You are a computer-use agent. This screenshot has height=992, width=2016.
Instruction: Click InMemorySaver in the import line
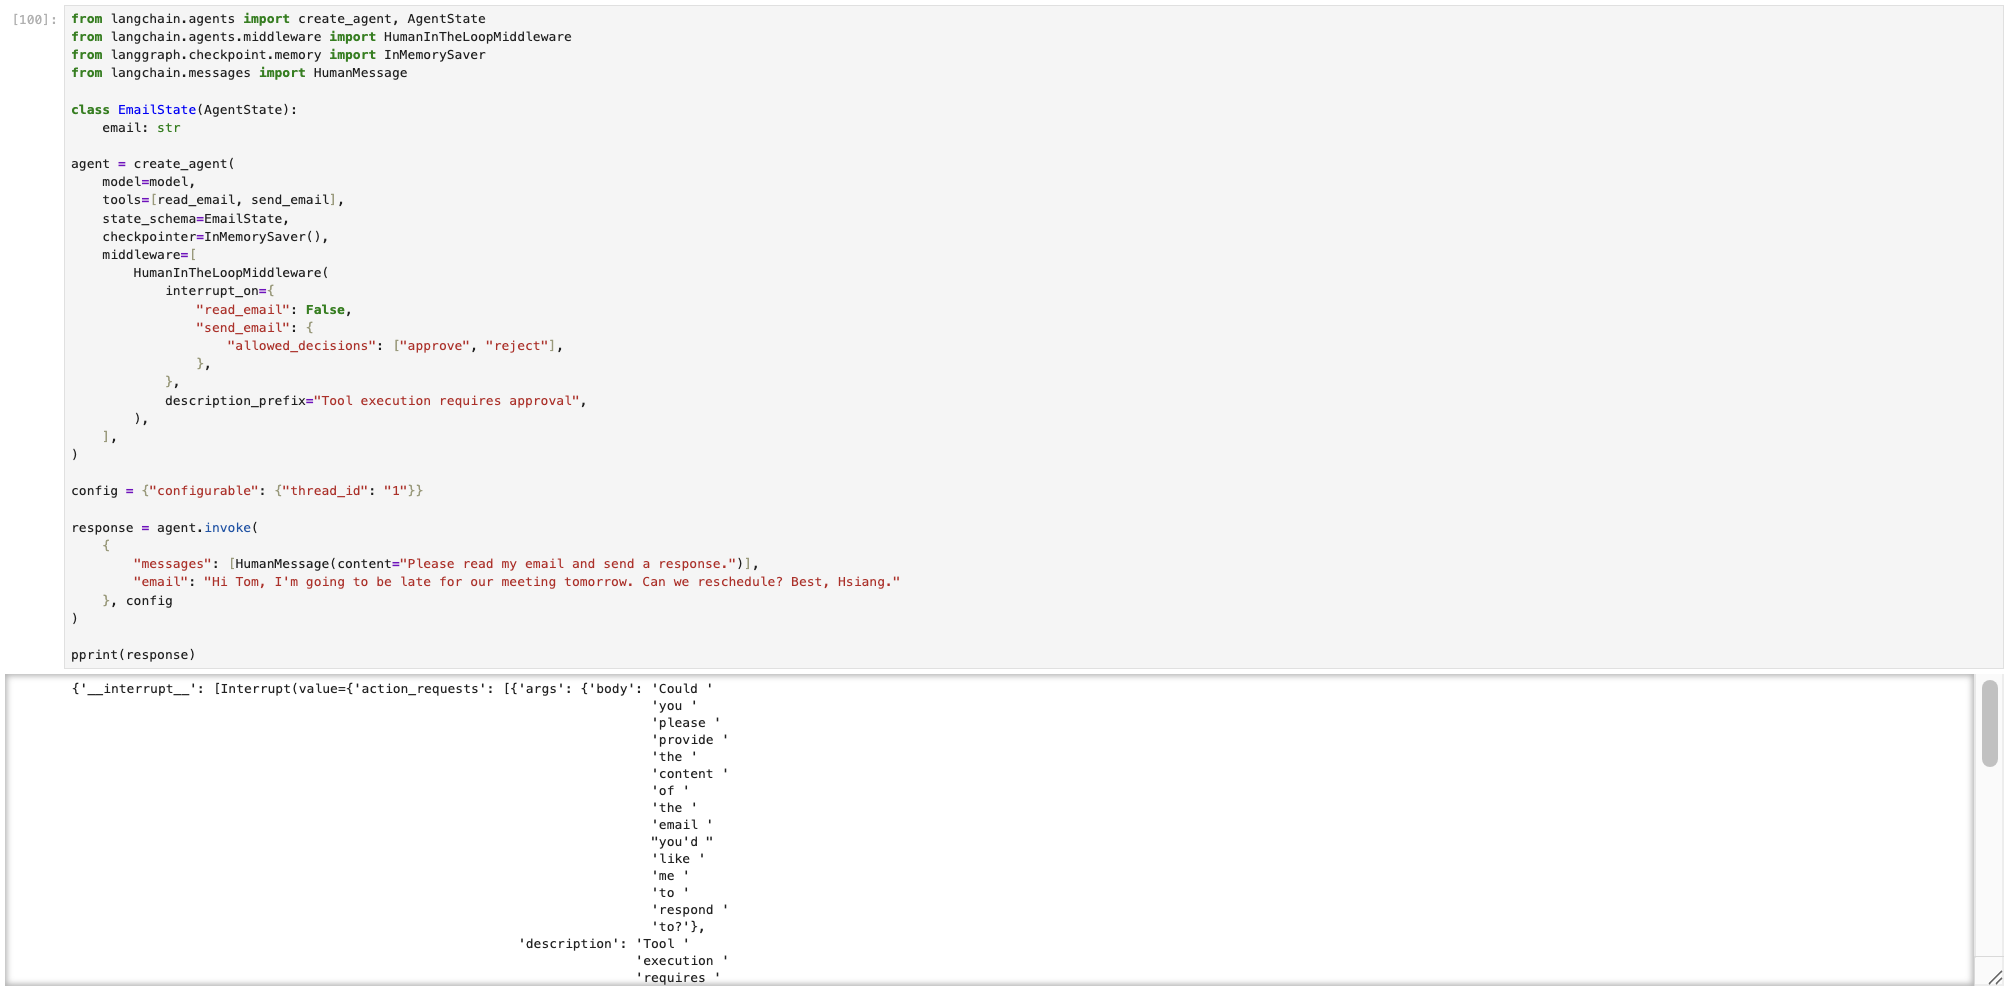coord(434,55)
